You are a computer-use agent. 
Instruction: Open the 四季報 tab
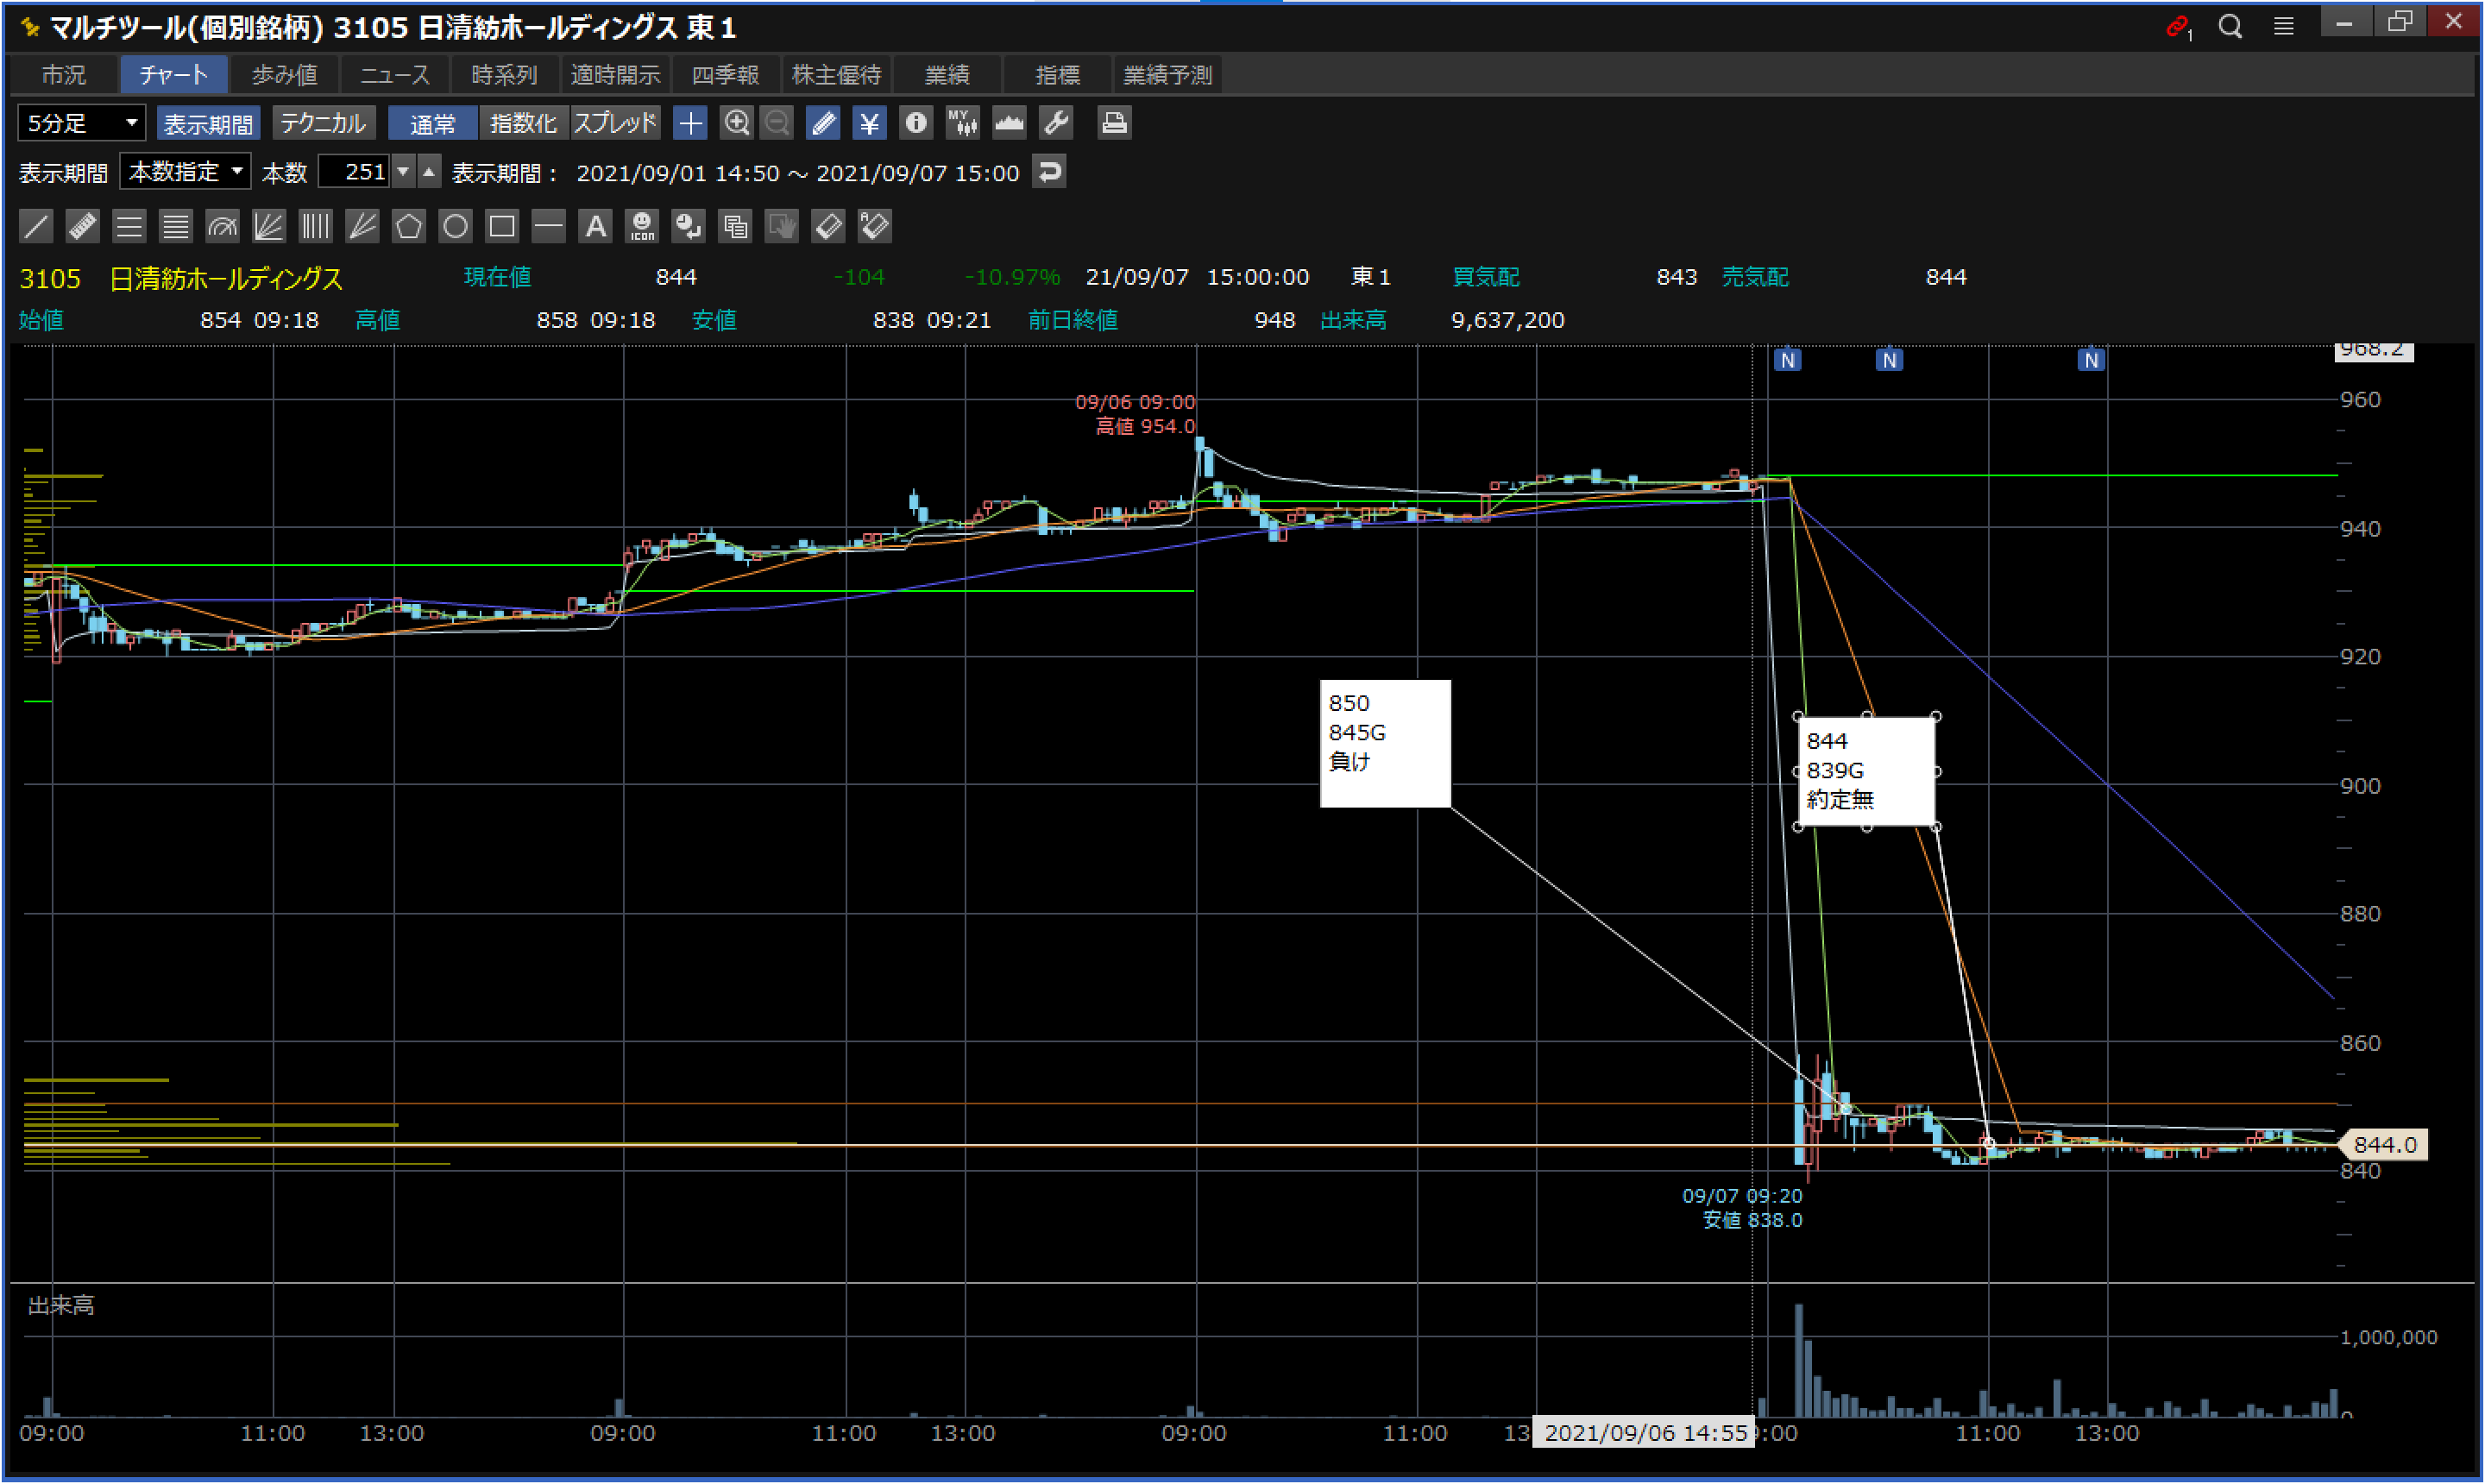coord(725,75)
